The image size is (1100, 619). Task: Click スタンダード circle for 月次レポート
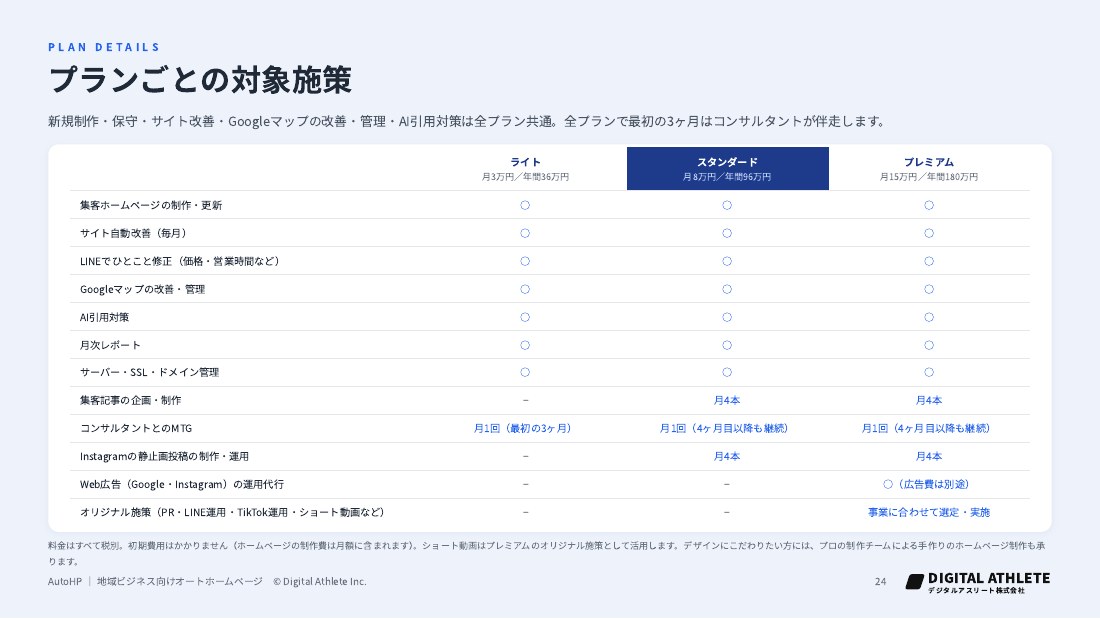tap(727, 345)
